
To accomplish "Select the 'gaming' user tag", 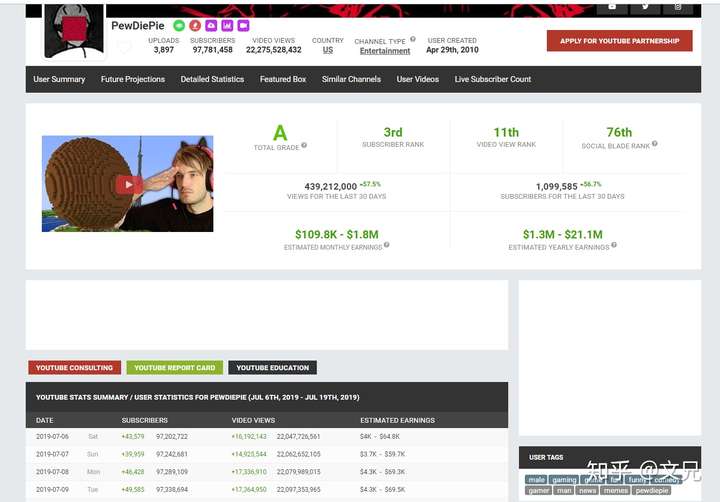I will [564, 480].
